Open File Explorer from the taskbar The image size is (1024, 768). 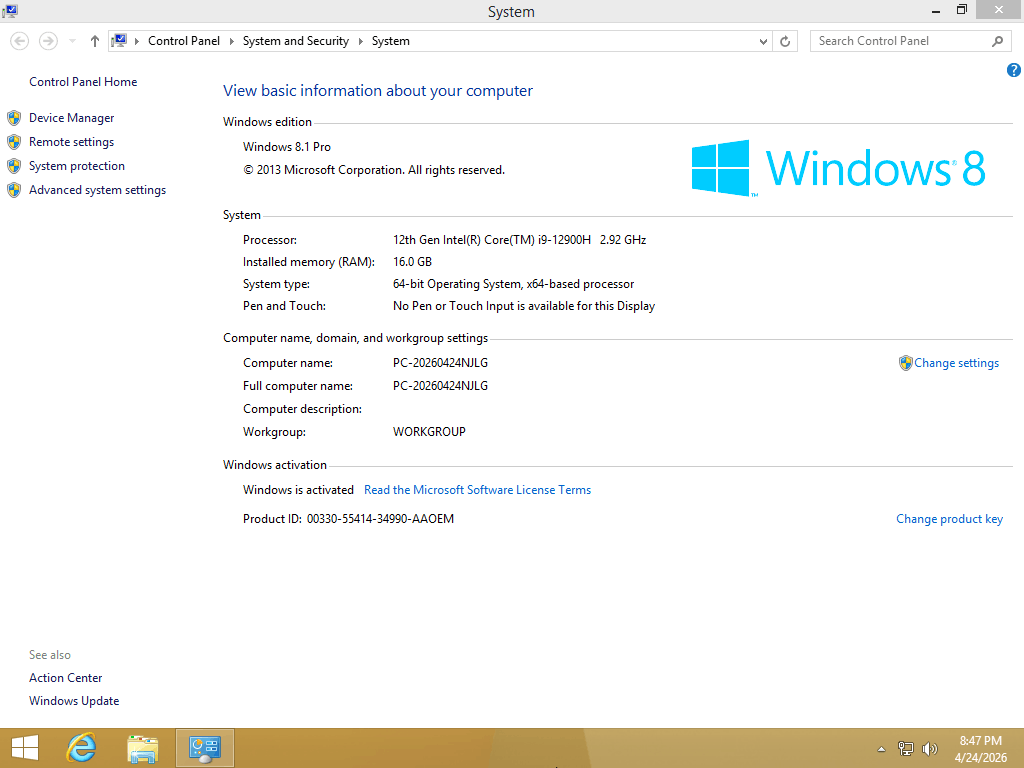[x=143, y=748]
